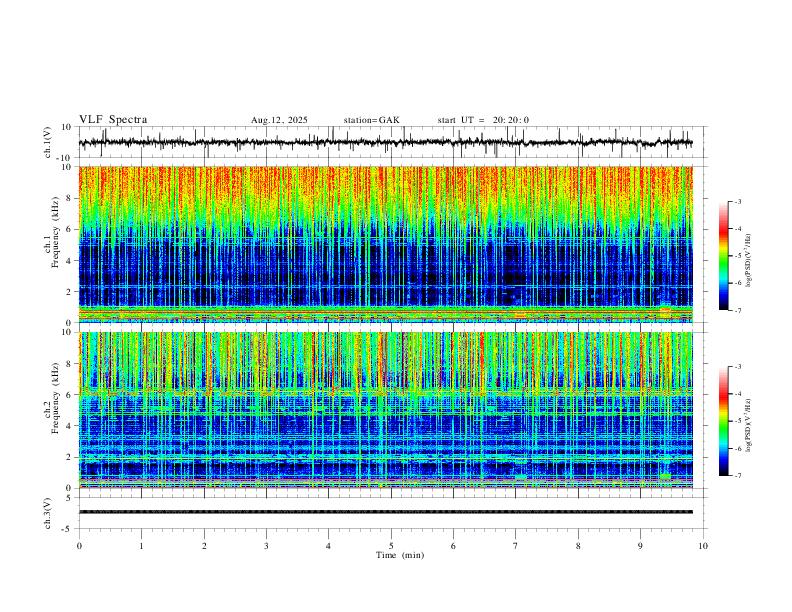The height and width of the screenshot is (612, 792).
Task: Click inside the ch.1 spectrogram plot
Action: click(x=385, y=244)
